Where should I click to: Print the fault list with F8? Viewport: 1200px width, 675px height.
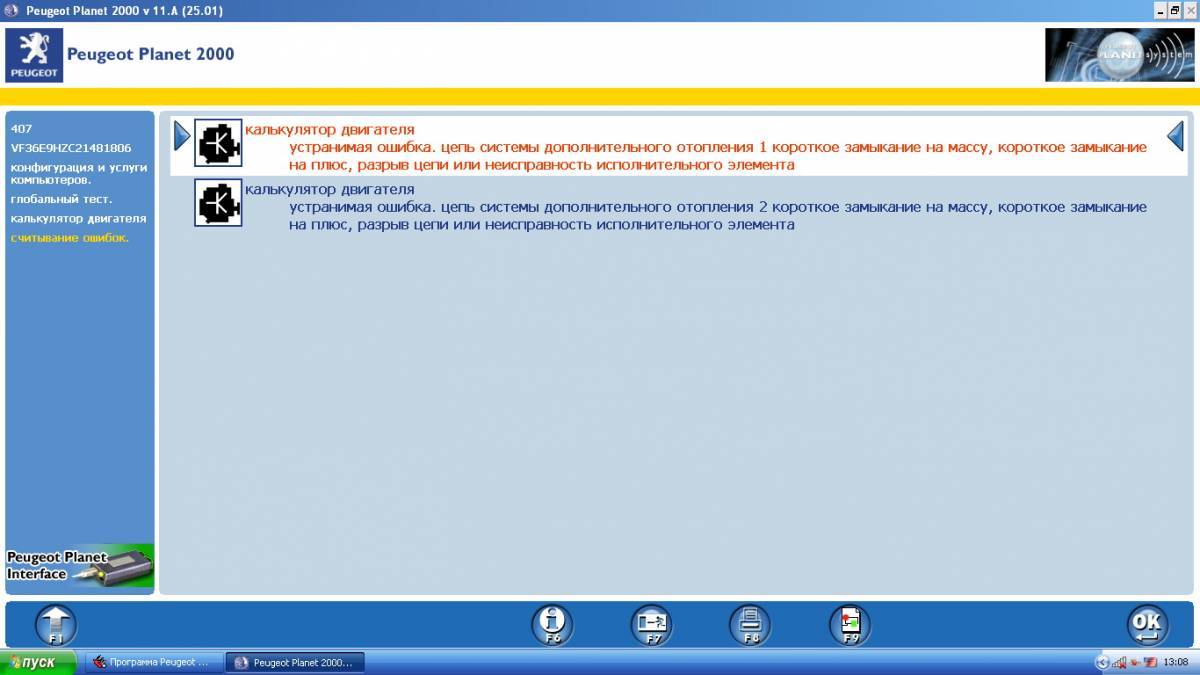coord(750,624)
